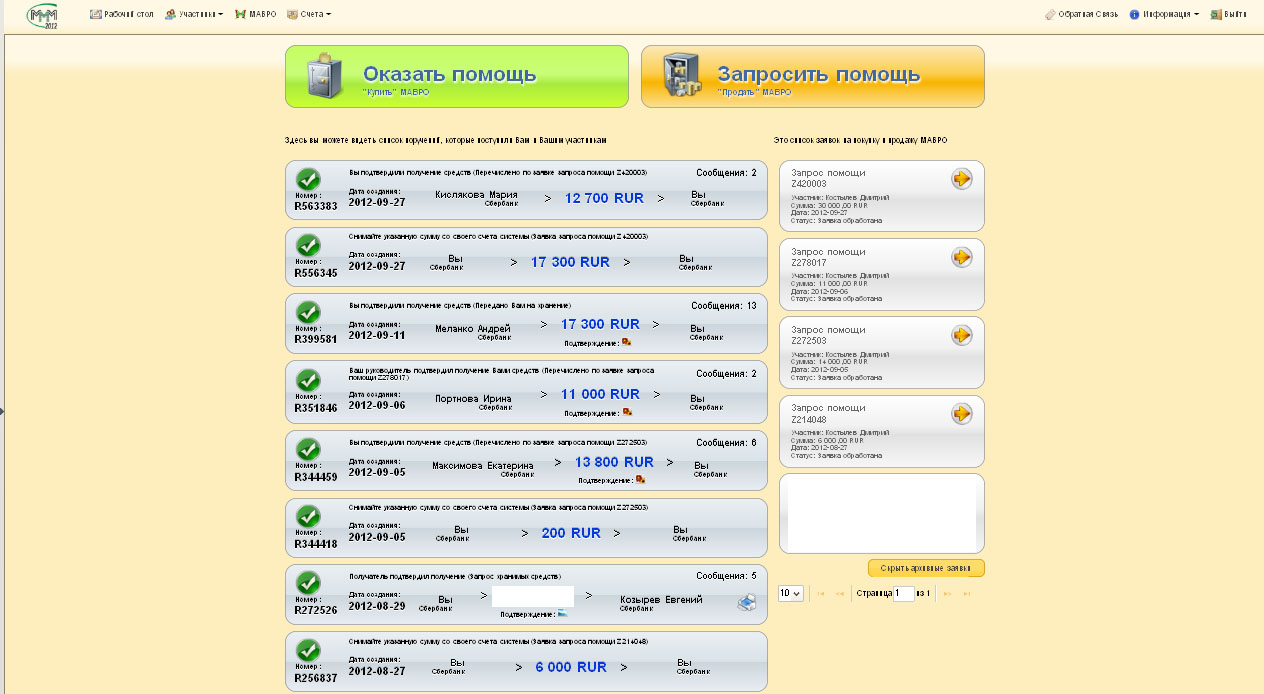
Task: Click the printer icon on order R272526
Action: 747,602
